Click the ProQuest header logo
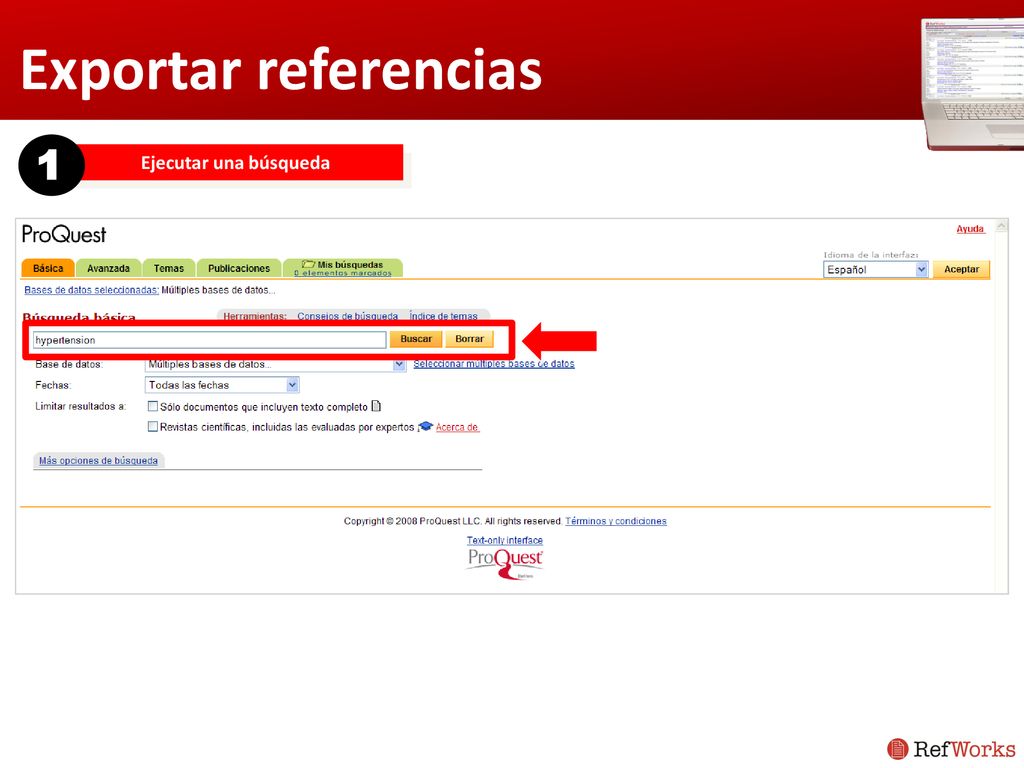 pyautogui.click(x=64, y=234)
